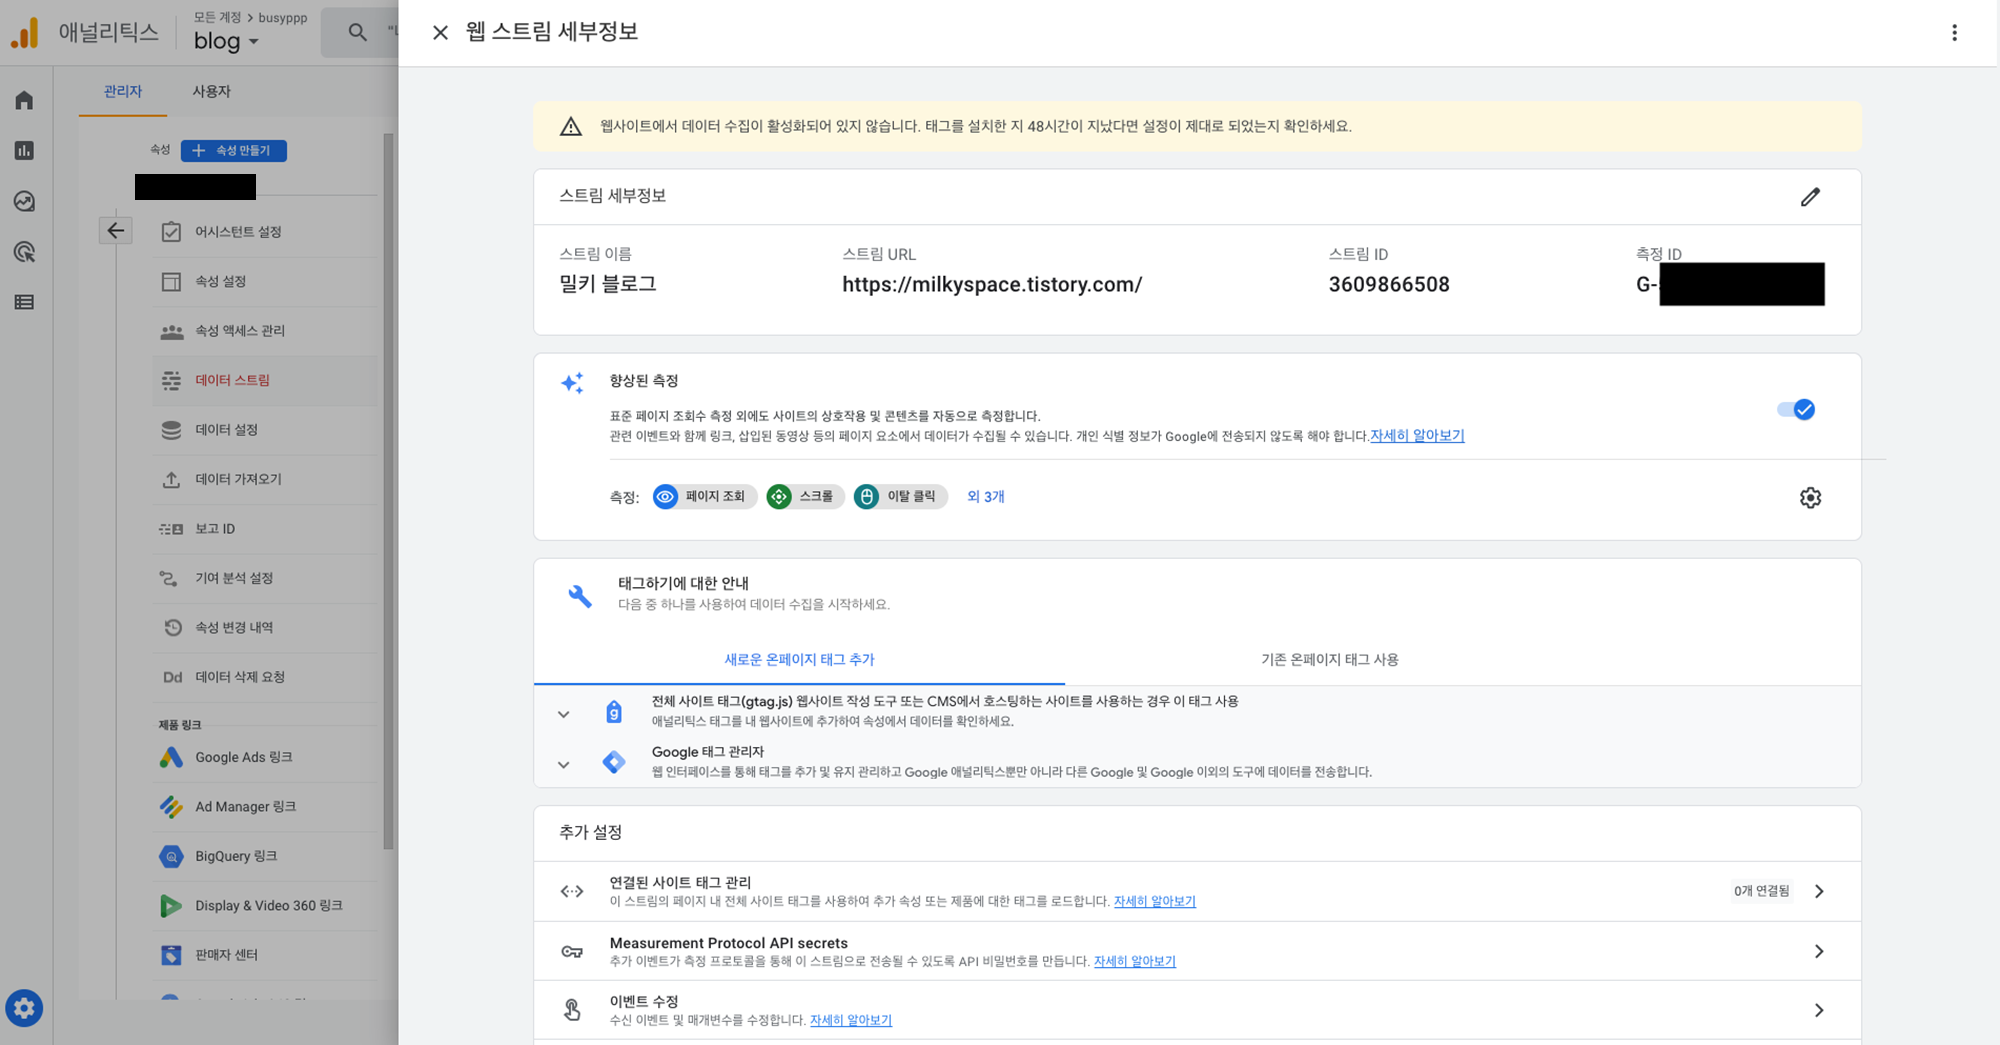Open Ad Manager 링크 item

tap(265, 806)
